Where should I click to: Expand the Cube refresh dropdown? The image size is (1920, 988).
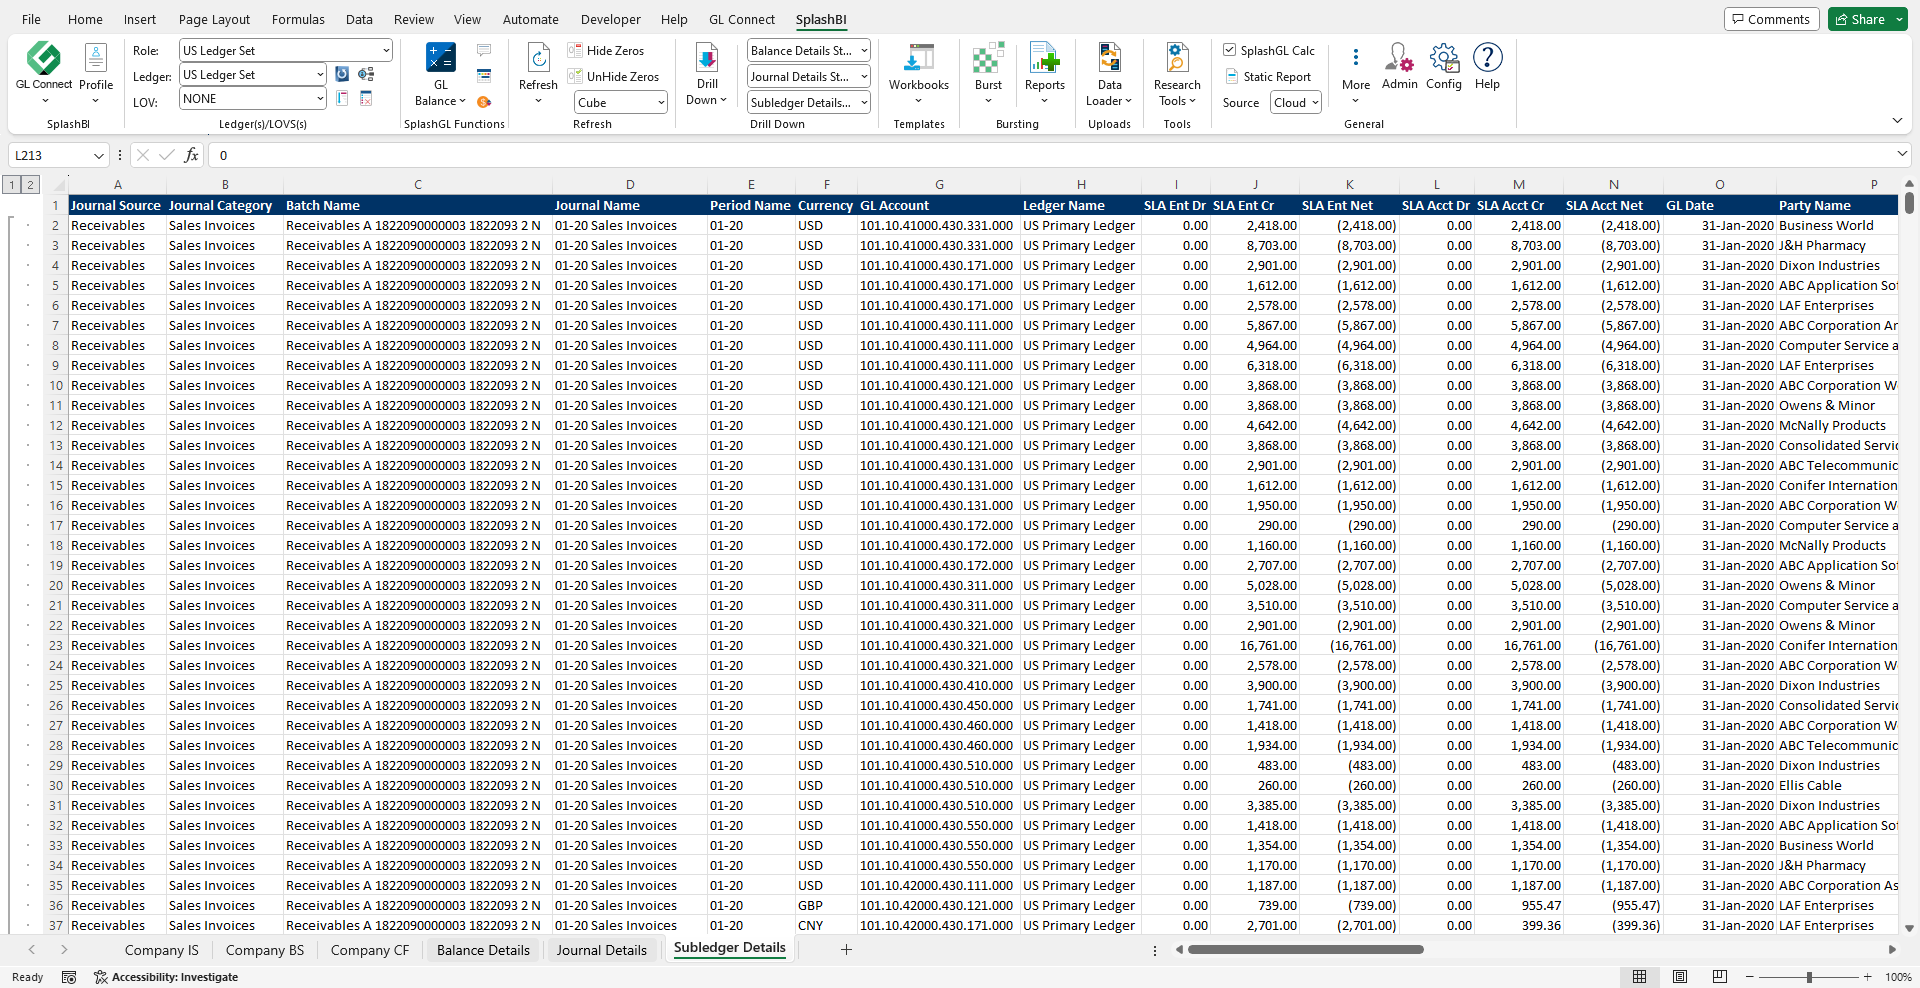click(661, 103)
